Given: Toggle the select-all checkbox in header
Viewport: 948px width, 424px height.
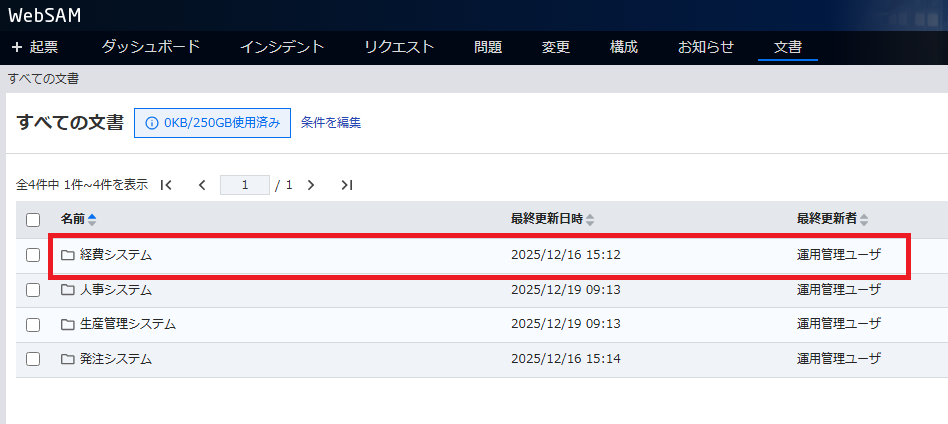Looking at the screenshot, I should [x=33, y=220].
